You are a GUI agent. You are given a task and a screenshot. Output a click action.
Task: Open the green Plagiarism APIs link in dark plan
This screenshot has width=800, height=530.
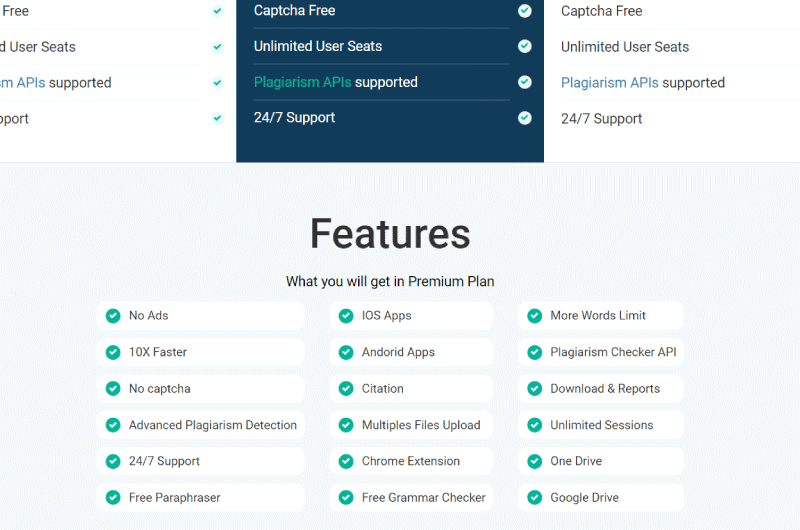pos(303,82)
